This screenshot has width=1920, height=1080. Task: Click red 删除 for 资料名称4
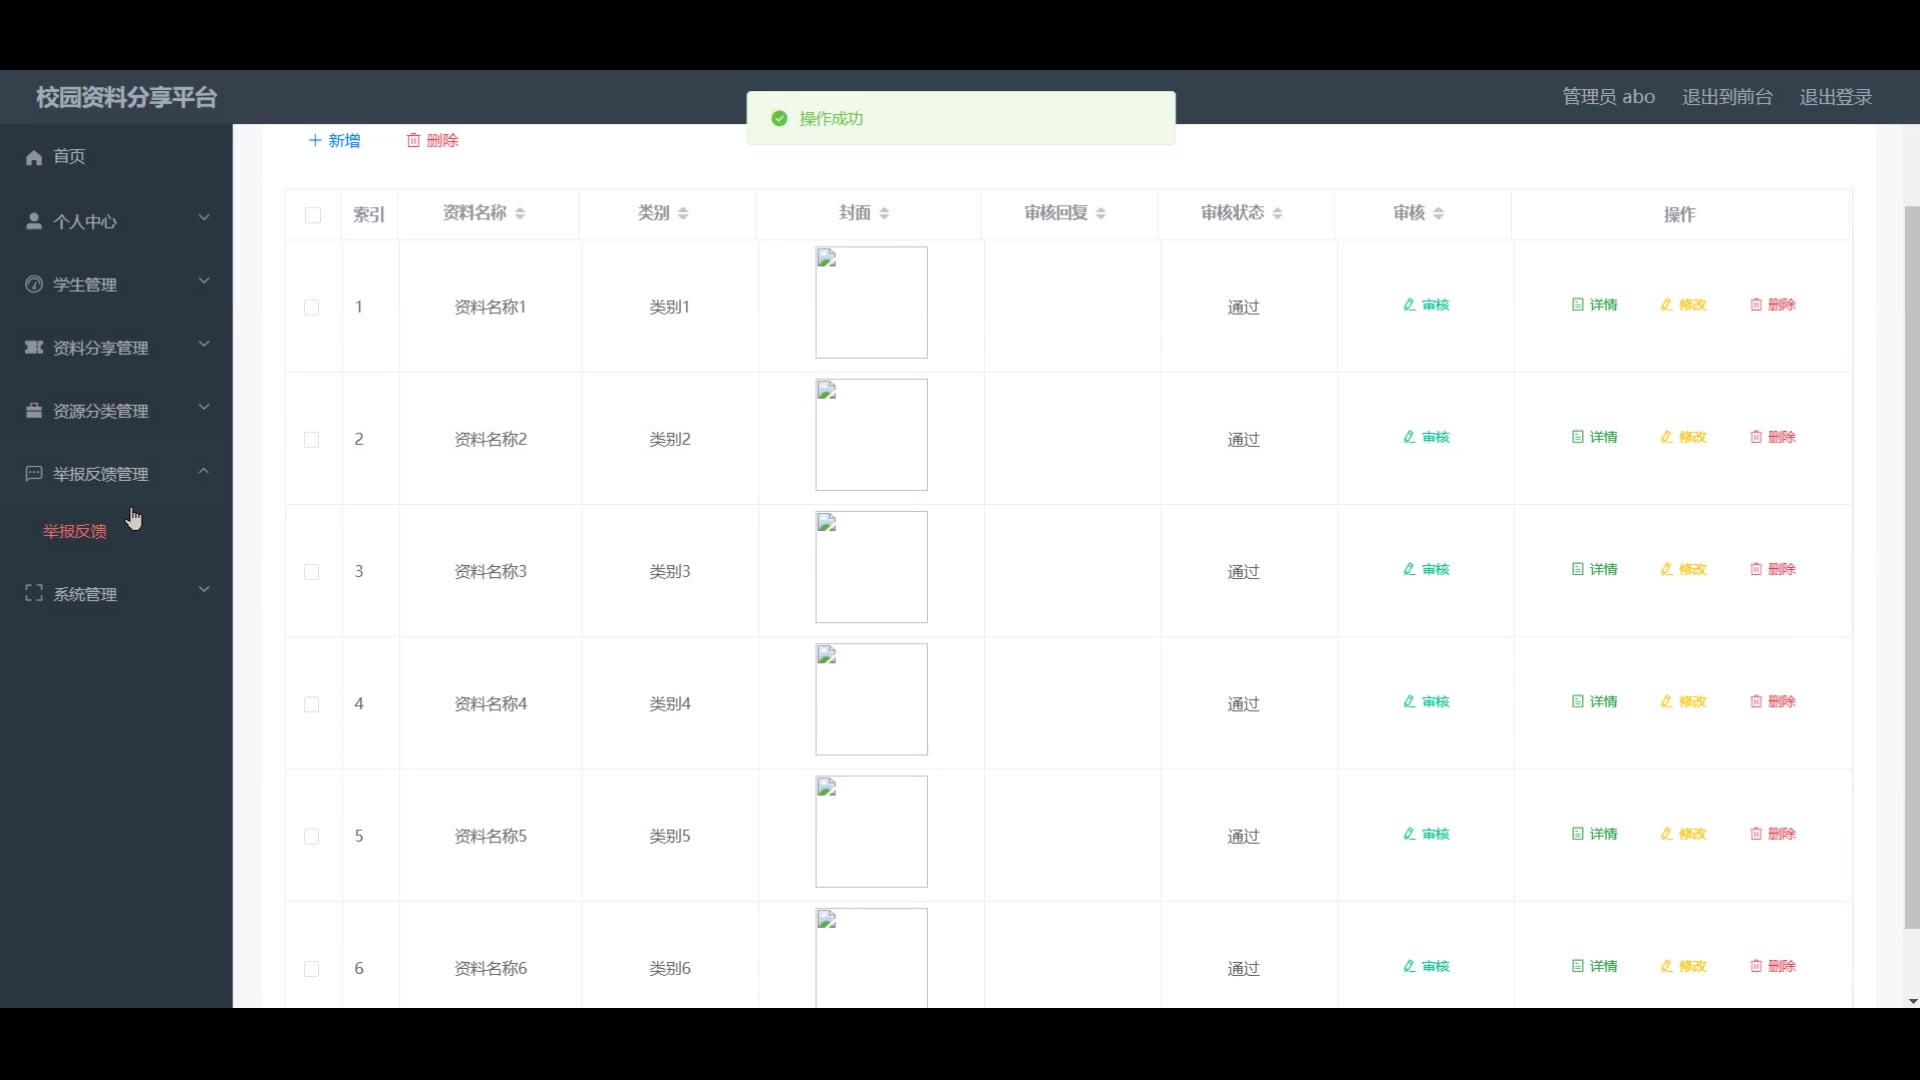pos(1773,701)
